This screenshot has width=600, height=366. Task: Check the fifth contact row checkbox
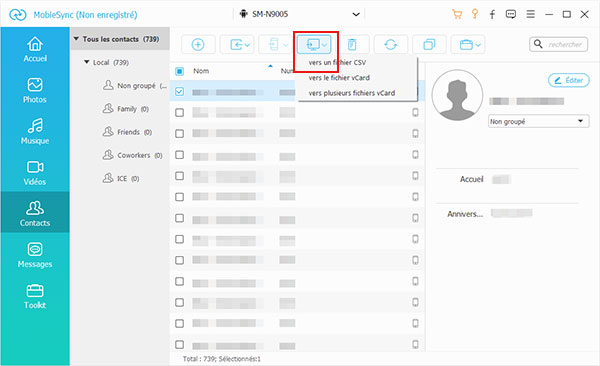[x=179, y=176]
